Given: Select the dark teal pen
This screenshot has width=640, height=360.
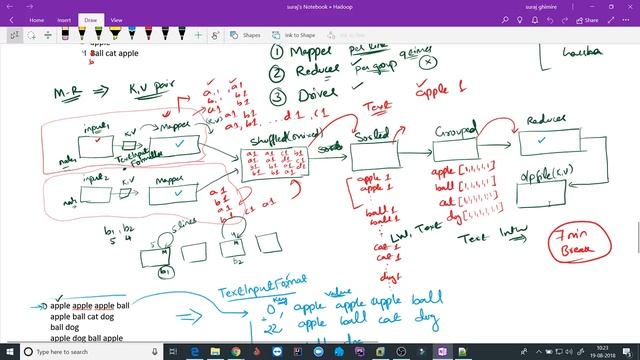Looking at the screenshot, I should (182, 34).
